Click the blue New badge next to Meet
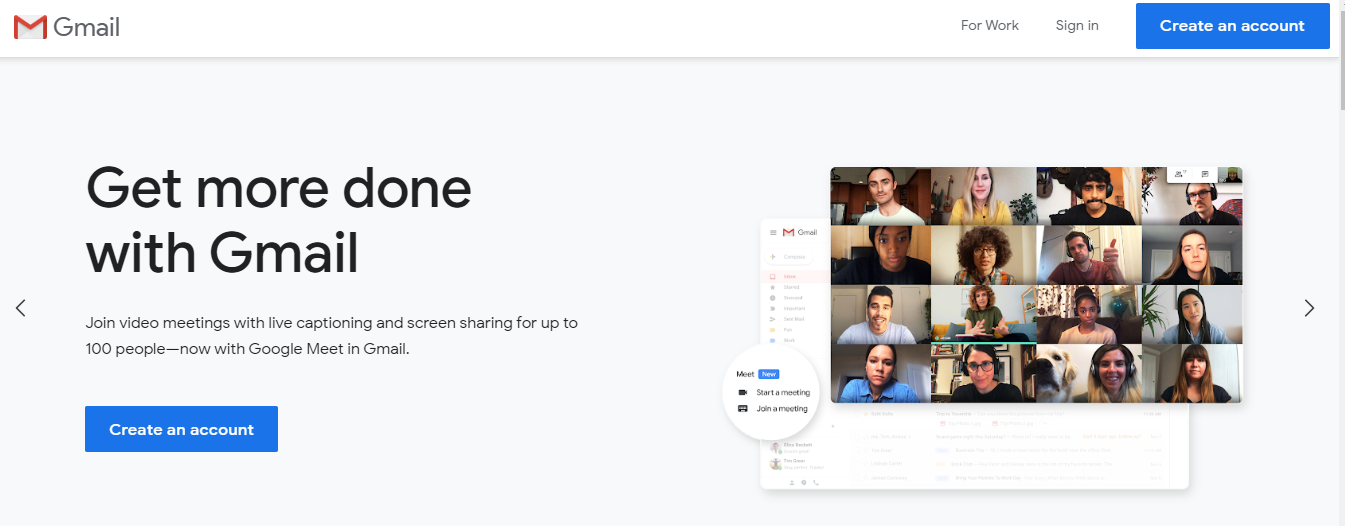Image resolution: width=1345 pixels, height=526 pixels. [768, 374]
